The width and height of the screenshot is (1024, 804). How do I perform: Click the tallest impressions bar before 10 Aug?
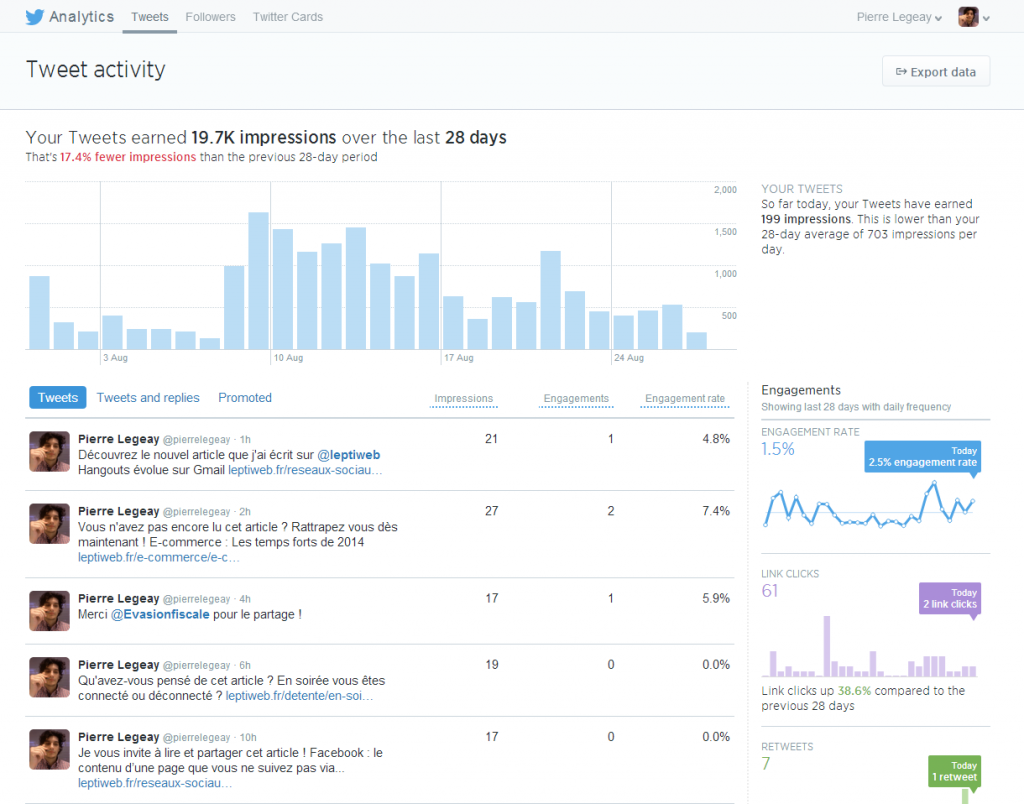(259, 281)
